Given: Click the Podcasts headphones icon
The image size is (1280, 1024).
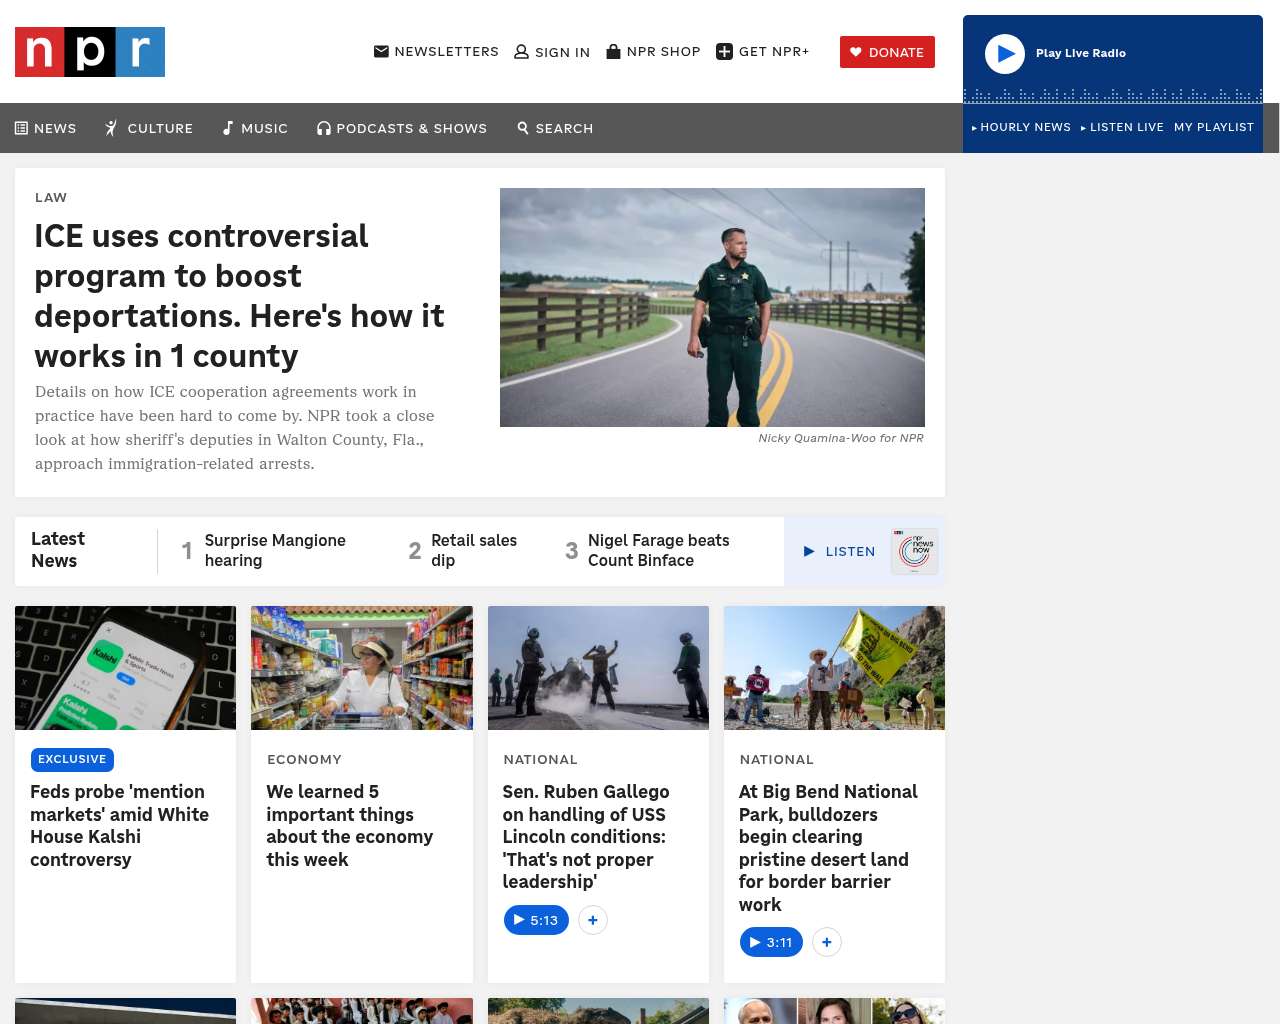Looking at the screenshot, I should coord(324,128).
